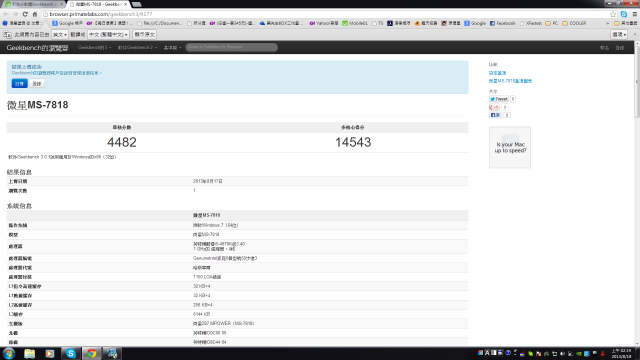Open the Geekbench 2 navigation dropdown
The height and width of the screenshot is (360, 640).
pyautogui.click(x=137, y=48)
